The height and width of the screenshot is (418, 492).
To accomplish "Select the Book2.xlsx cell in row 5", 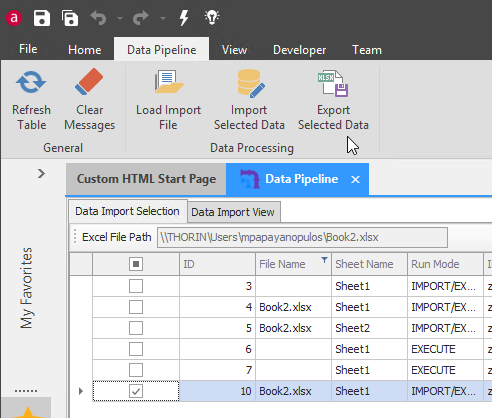I will tap(293, 328).
